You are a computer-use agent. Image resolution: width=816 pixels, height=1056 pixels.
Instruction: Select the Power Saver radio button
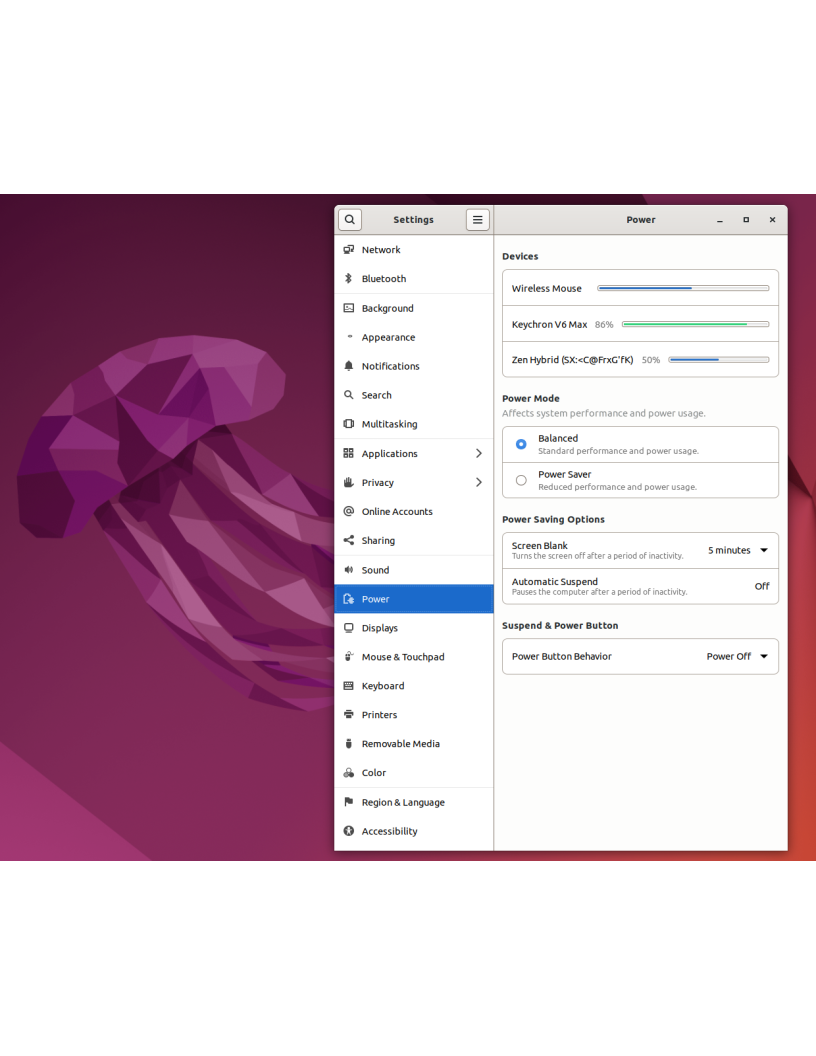point(521,480)
